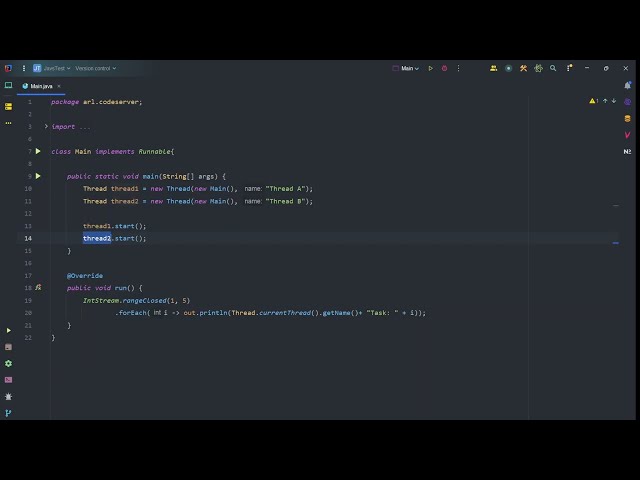
Task: Open the Project tool window icon
Action: pyautogui.click(x=8, y=85)
